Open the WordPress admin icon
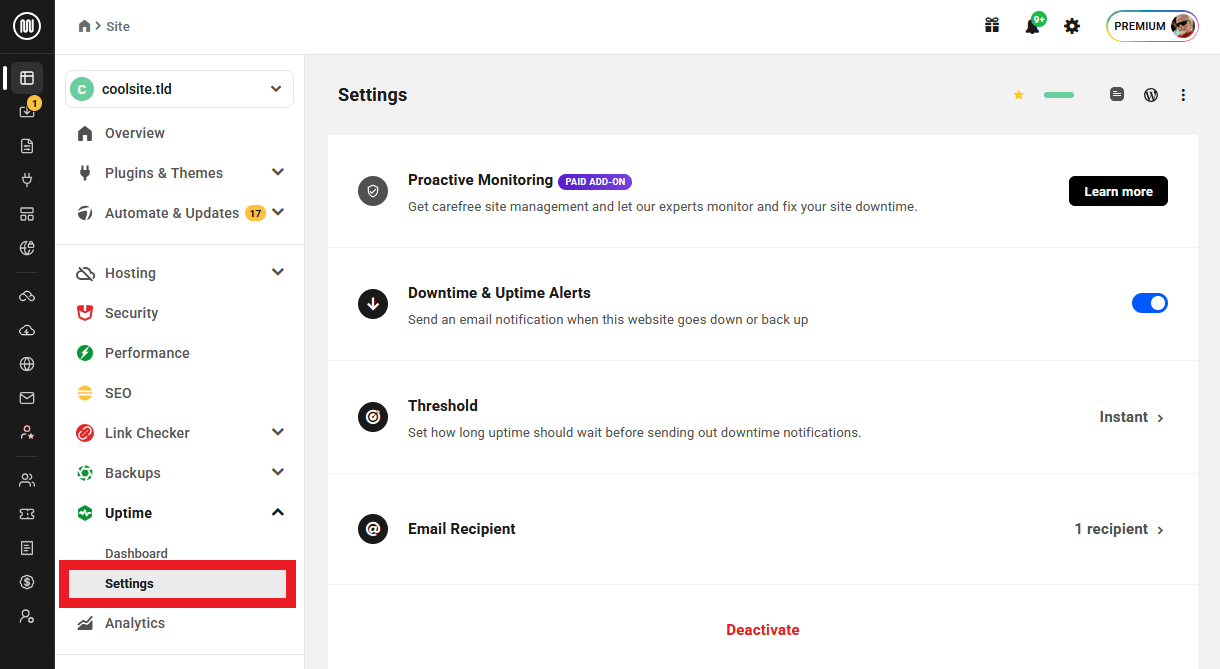Image resolution: width=1220 pixels, height=669 pixels. (x=1151, y=95)
